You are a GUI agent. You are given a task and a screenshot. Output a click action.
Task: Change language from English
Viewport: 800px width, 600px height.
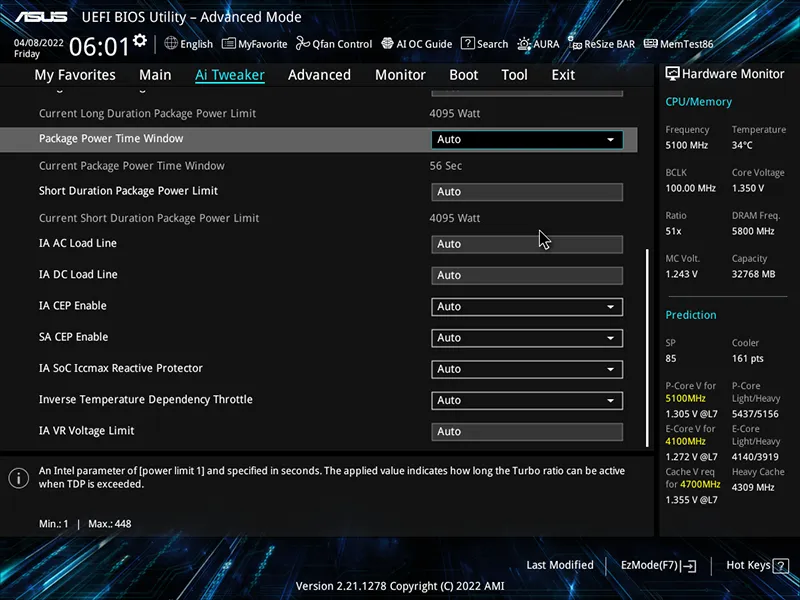[196, 44]
